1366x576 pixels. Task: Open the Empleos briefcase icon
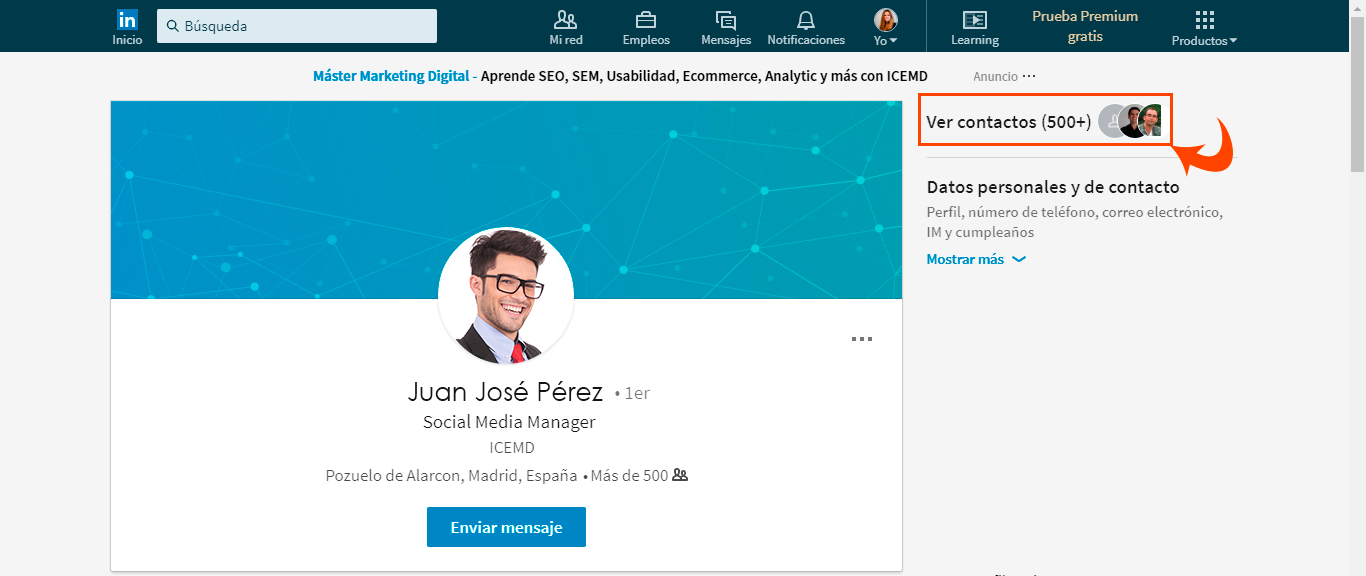coord(646,21)
